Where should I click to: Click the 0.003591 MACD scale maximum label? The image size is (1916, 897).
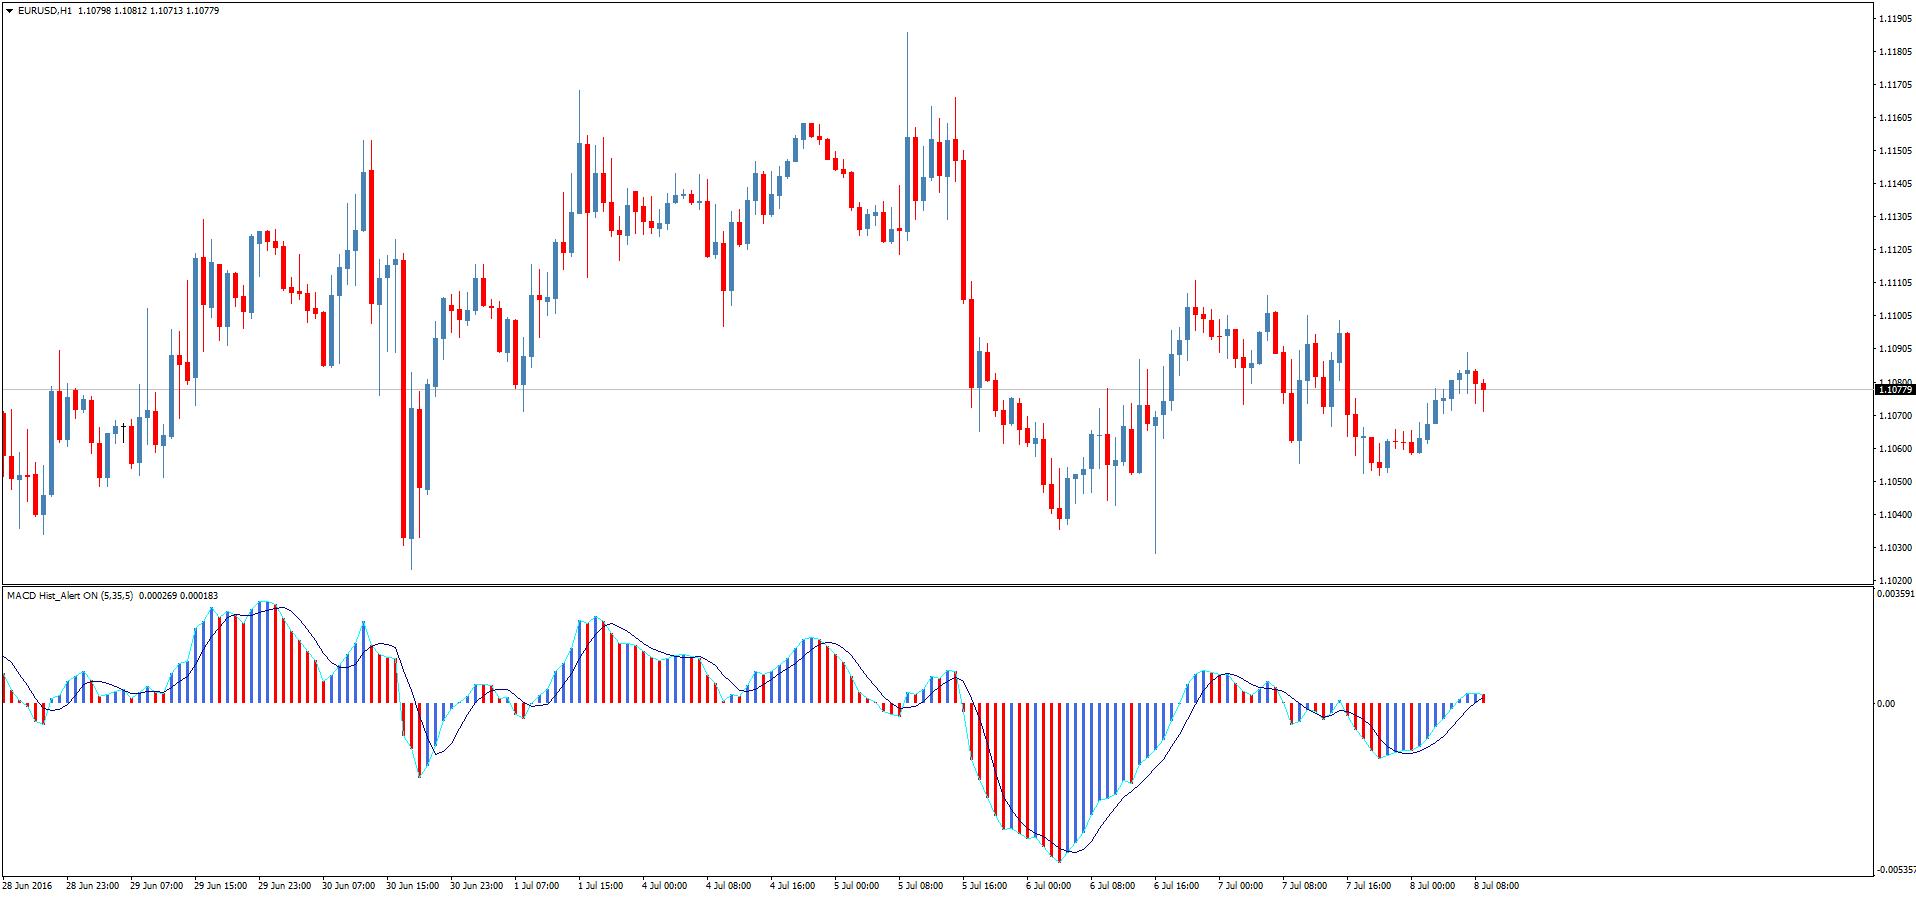point(1896,594)
